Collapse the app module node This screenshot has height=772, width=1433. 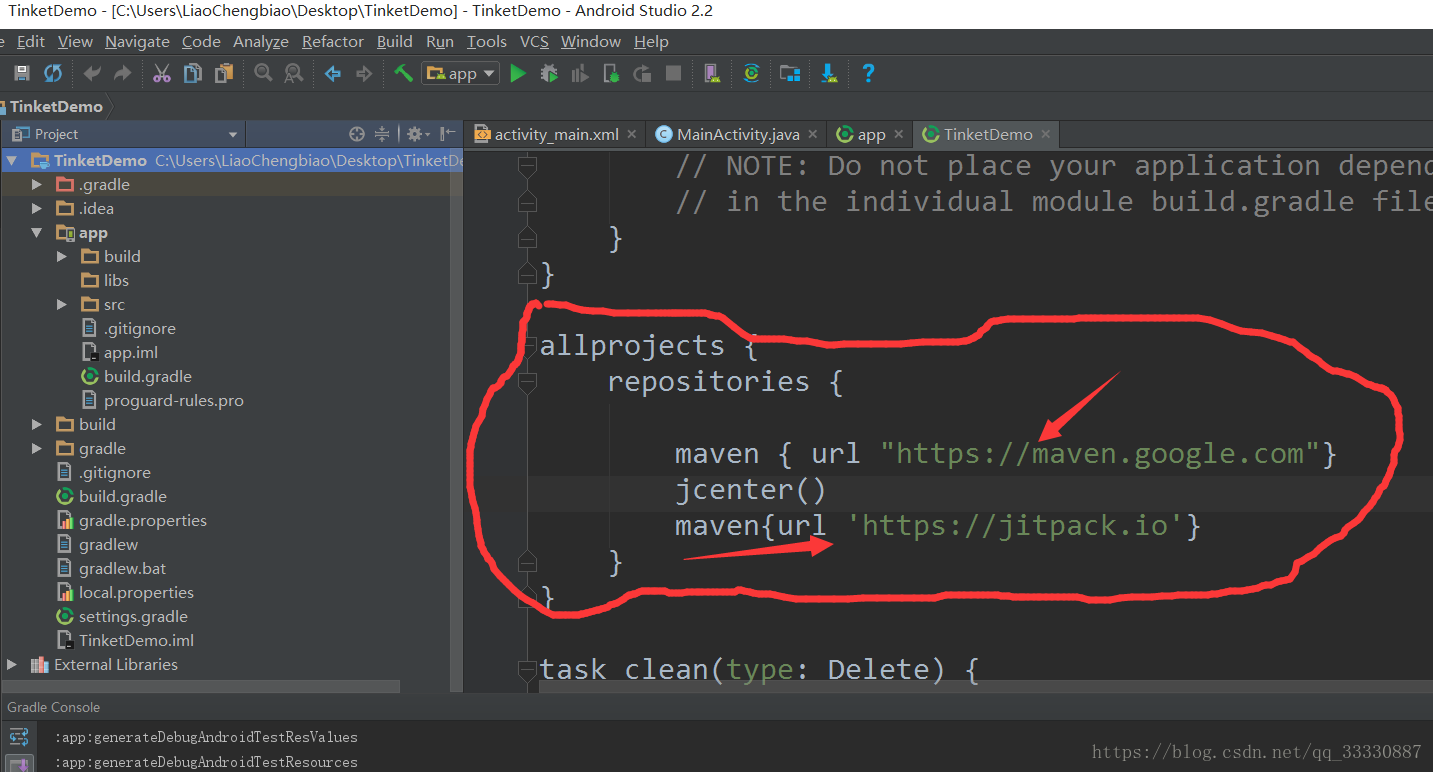tap(37, 232)
